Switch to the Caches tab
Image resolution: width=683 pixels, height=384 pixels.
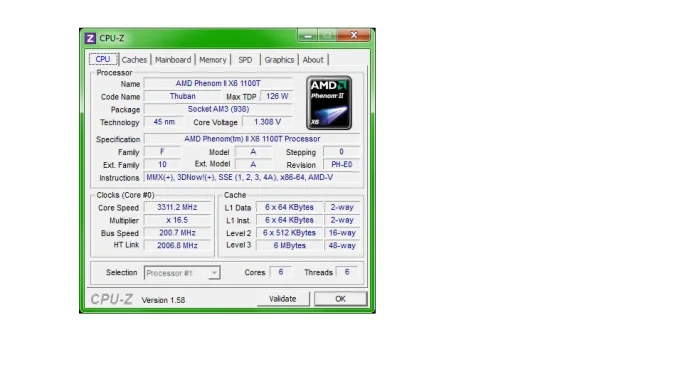(x=134, y=60)
